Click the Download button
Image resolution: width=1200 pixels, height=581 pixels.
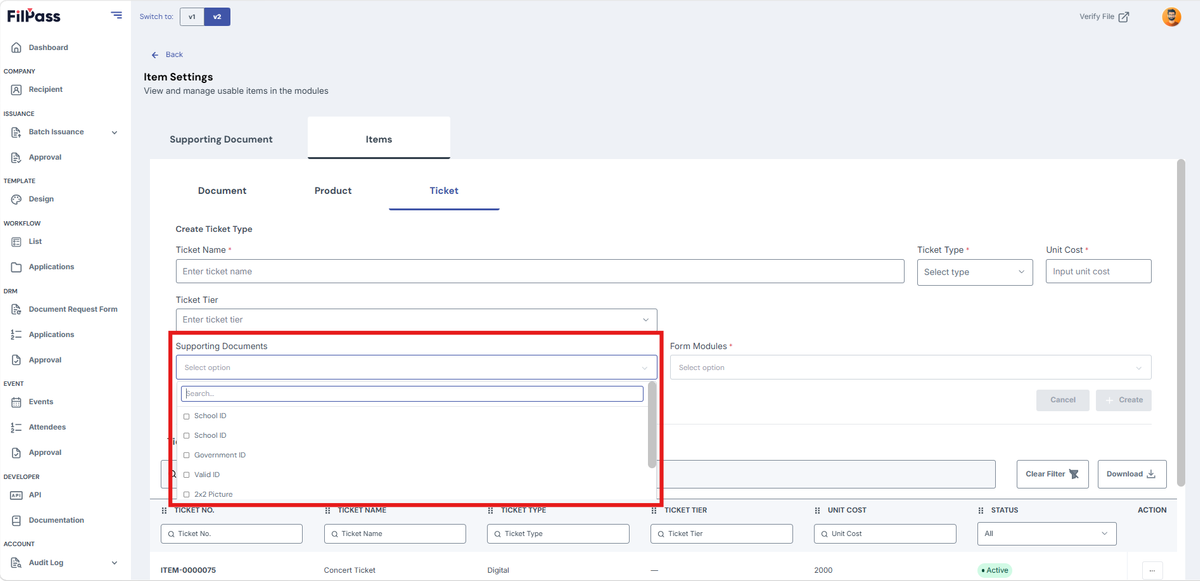coord(1132,474)
